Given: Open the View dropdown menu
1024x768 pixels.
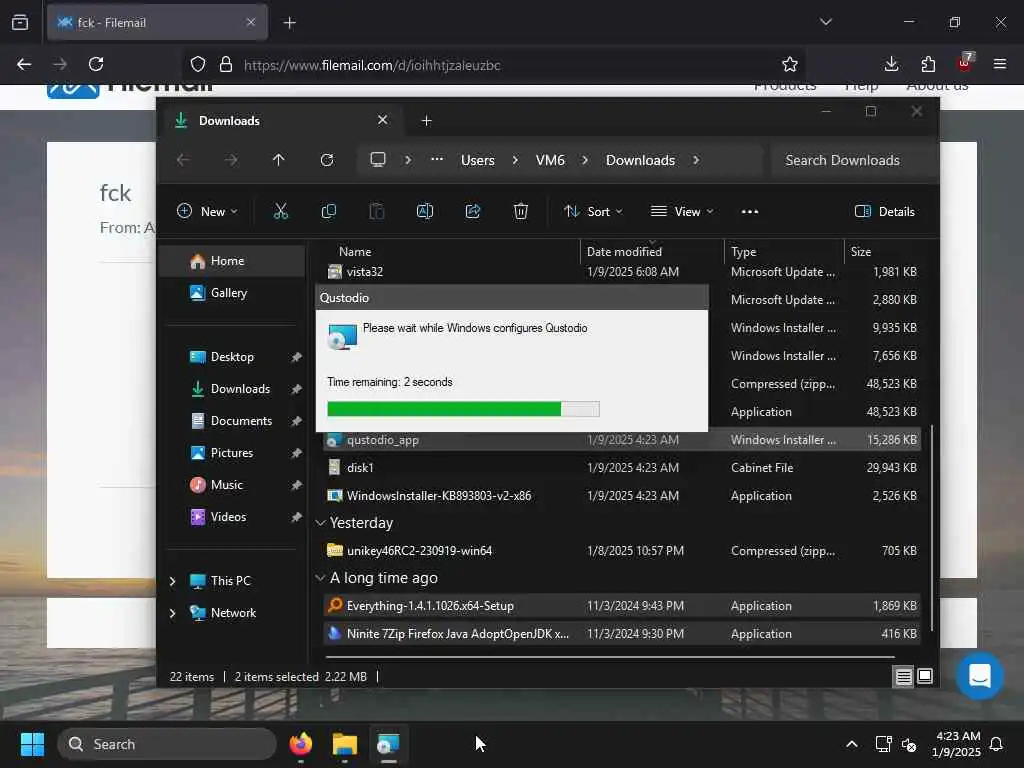Looking at the screenshot, I should point(682,212).
